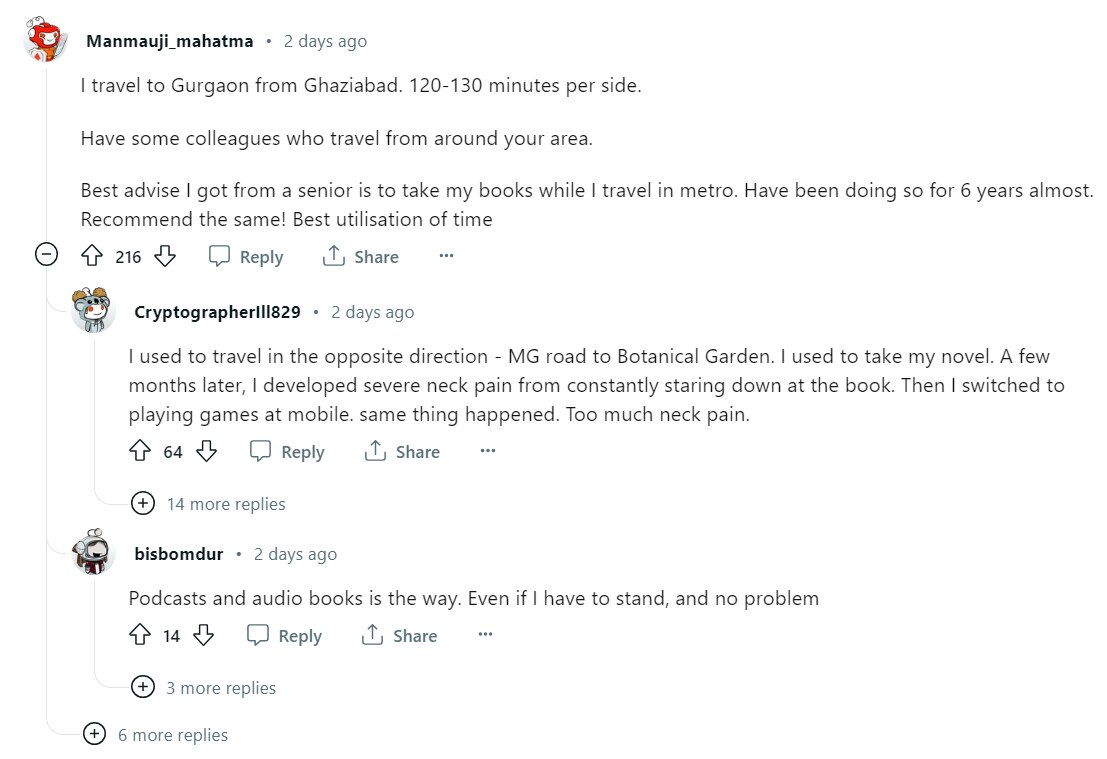Upvote bisbomdur's podcasts comment
This screenshot has height=759, width=1107.
coord(140,635)
